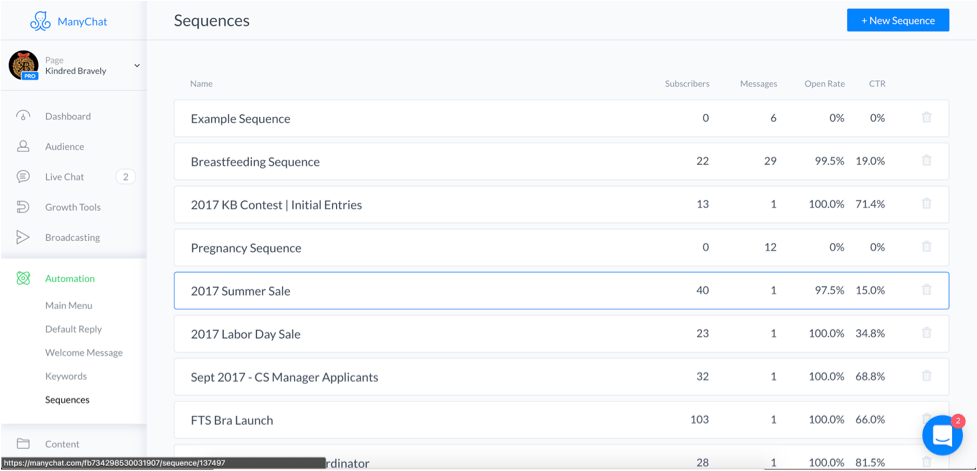Expand the Kindred Bravely page dropdown
Screen dimensions: 977x471
click(137, 65)
